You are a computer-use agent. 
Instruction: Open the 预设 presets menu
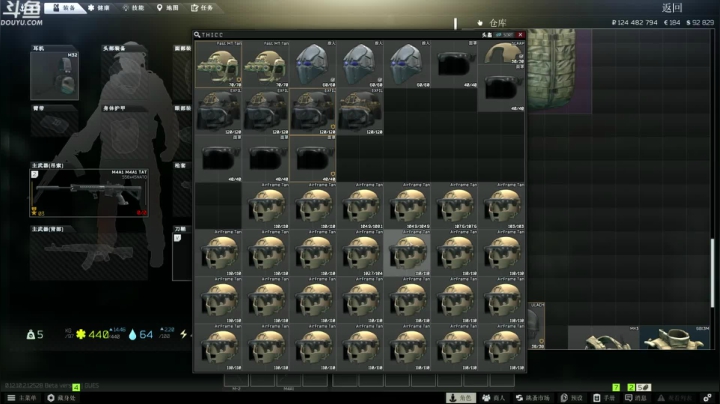pyautogui.click(x=572, y=398)
